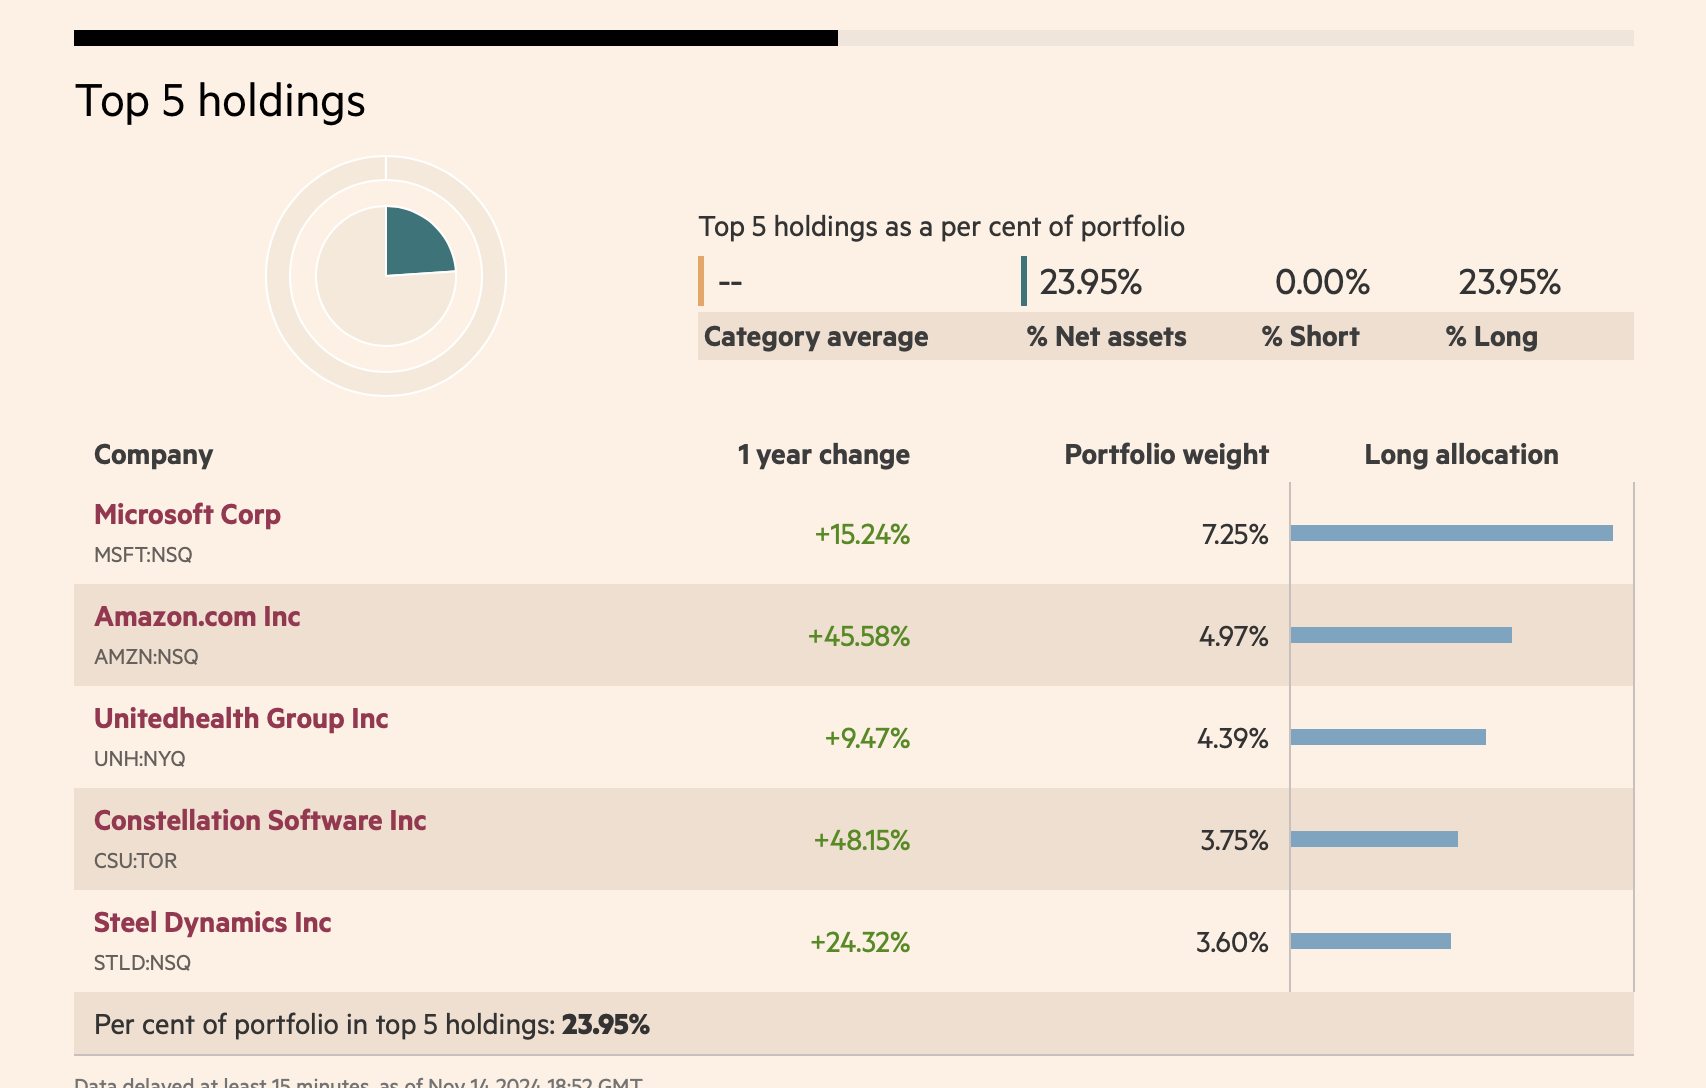The image size is (1706, 1088).
Task: Open the Steel Dynamics Inc link
Action: (212, 923)
